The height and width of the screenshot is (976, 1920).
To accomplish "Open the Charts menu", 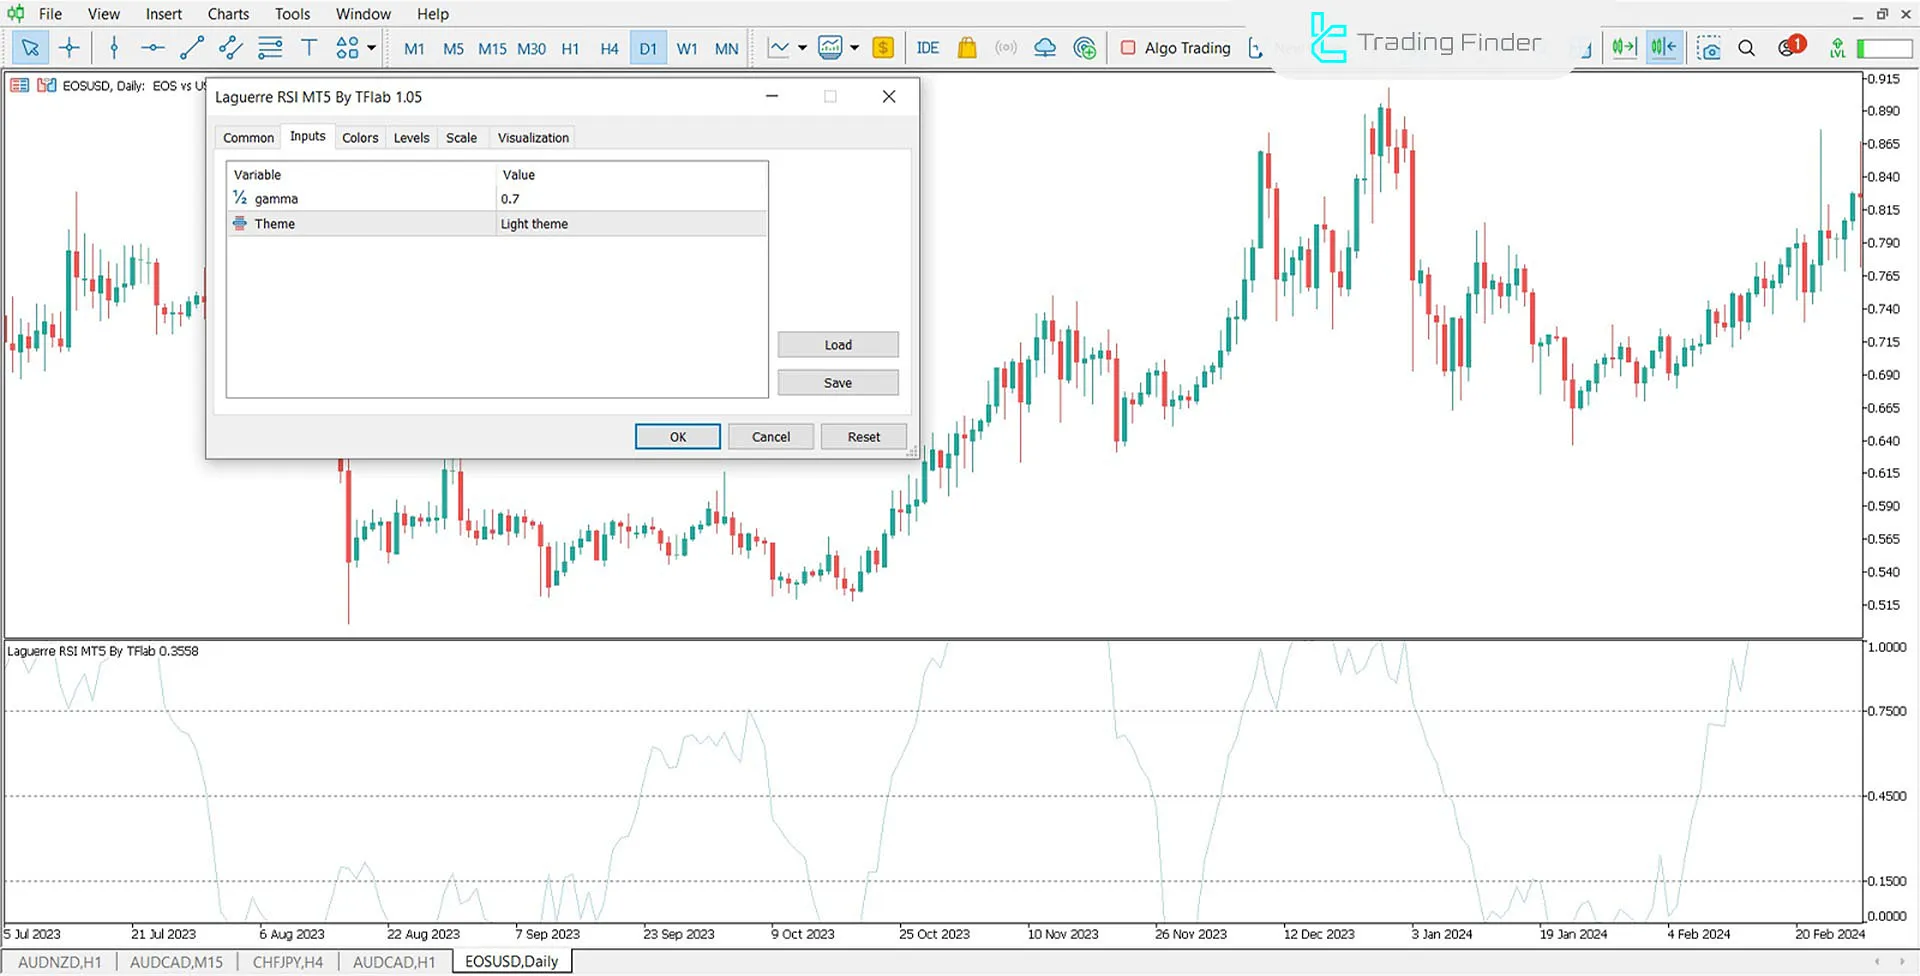I will tap(228, 13).
